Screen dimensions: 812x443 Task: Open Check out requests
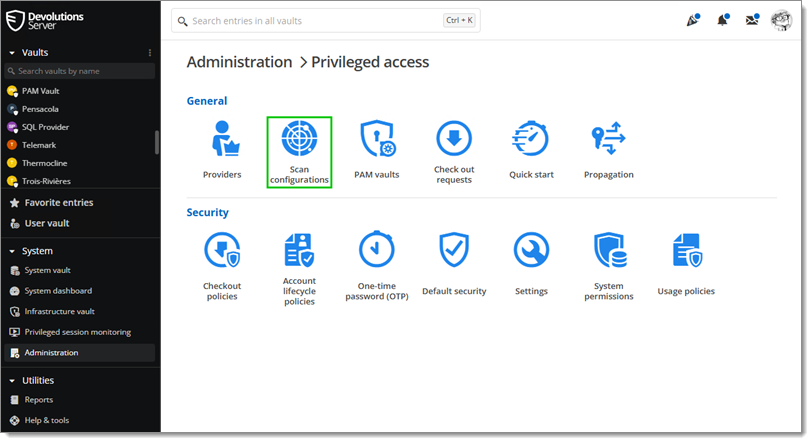coord(453,141)
